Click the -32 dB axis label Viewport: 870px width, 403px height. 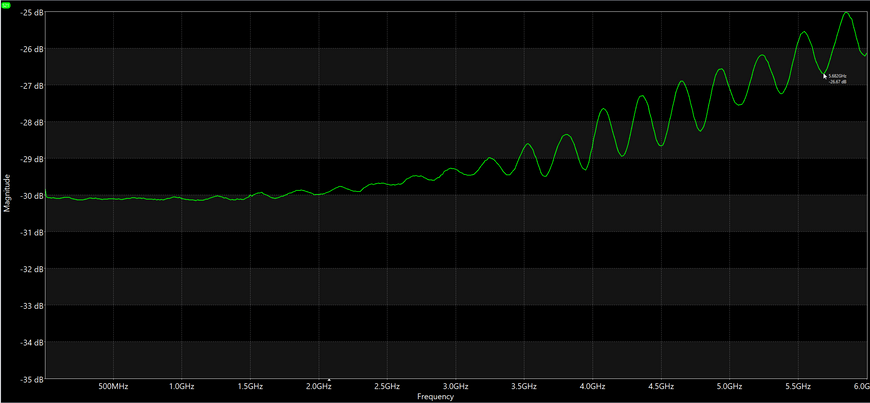click(32, 269)
